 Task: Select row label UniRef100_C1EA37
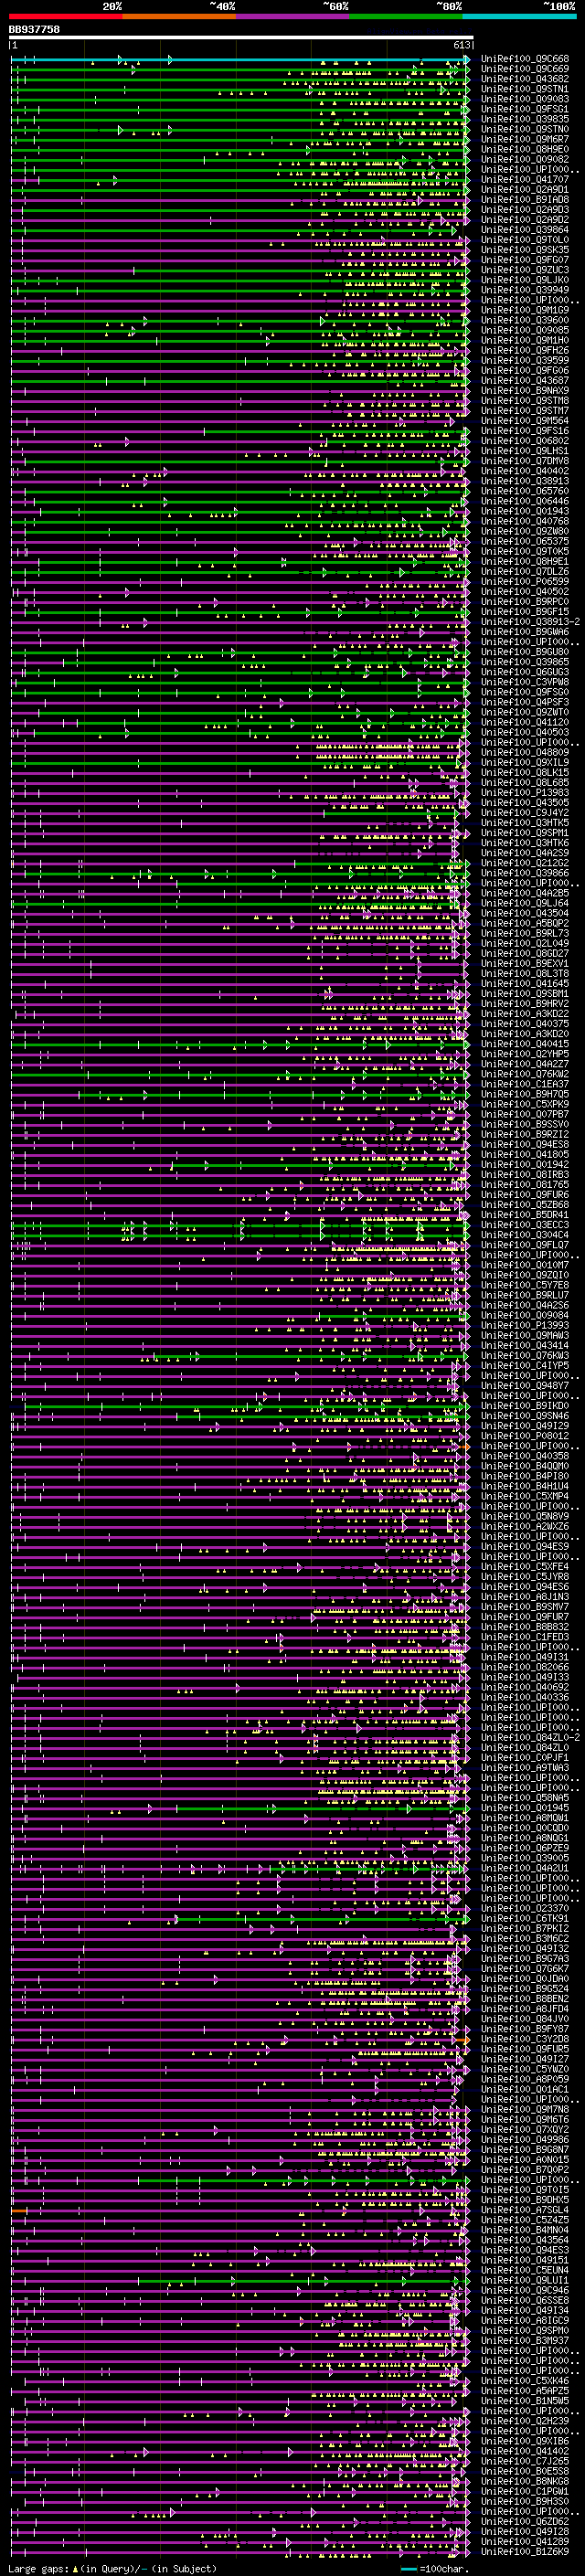525,1084
